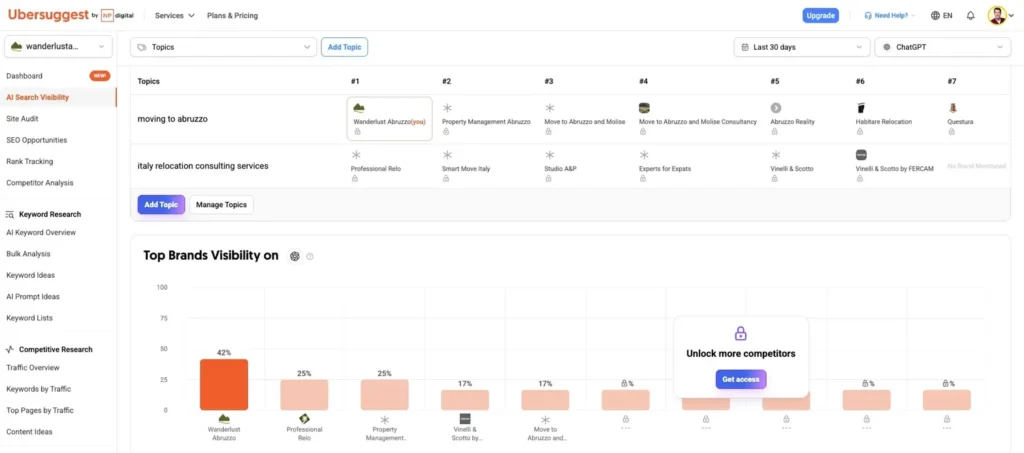
Task: Click lock icon under Professional Relo
Action: pyautogui.click(x=355, y=178)
